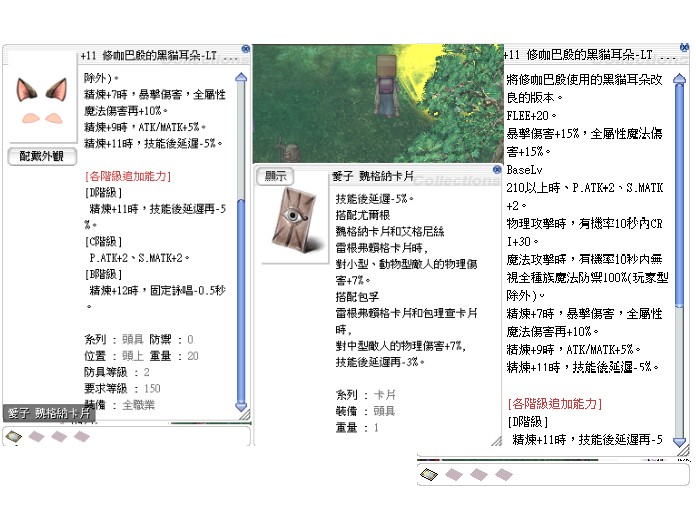Click fourth empty card slot in right window
The image size is (696, 516).
click(504, 475)
